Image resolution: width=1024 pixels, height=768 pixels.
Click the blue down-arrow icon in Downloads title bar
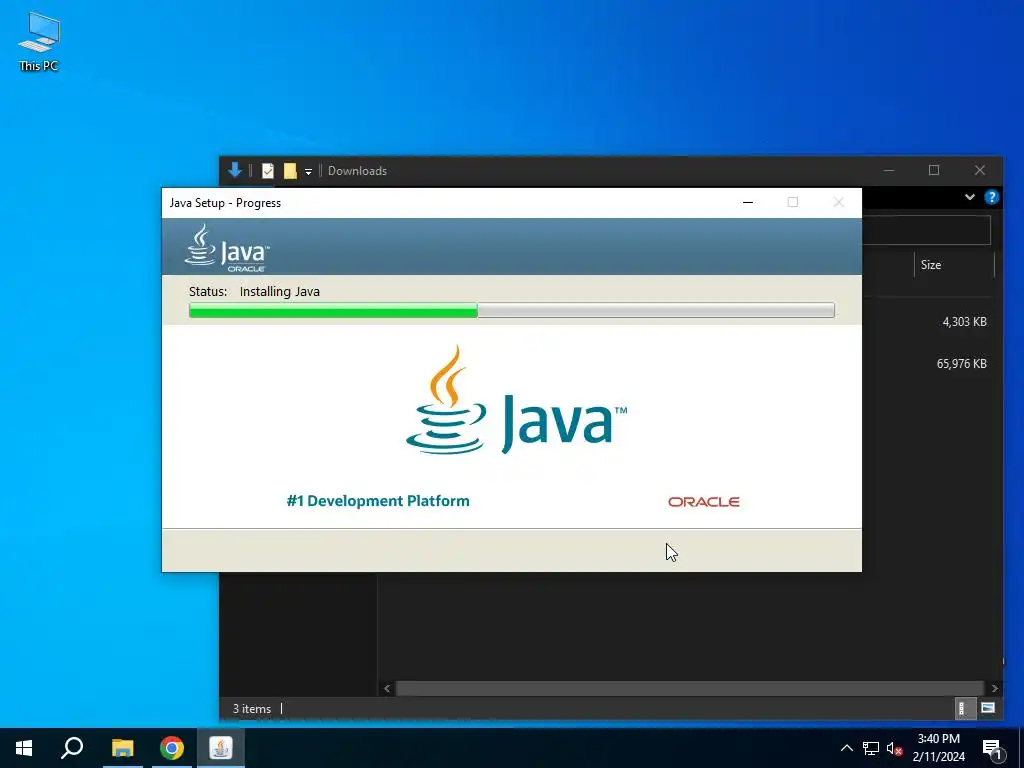[235, 170]
